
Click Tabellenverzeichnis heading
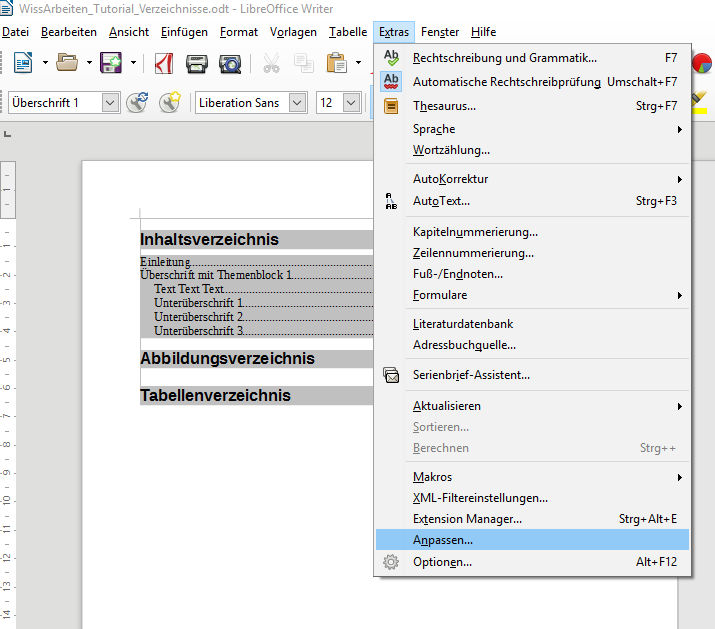[215, 395]
